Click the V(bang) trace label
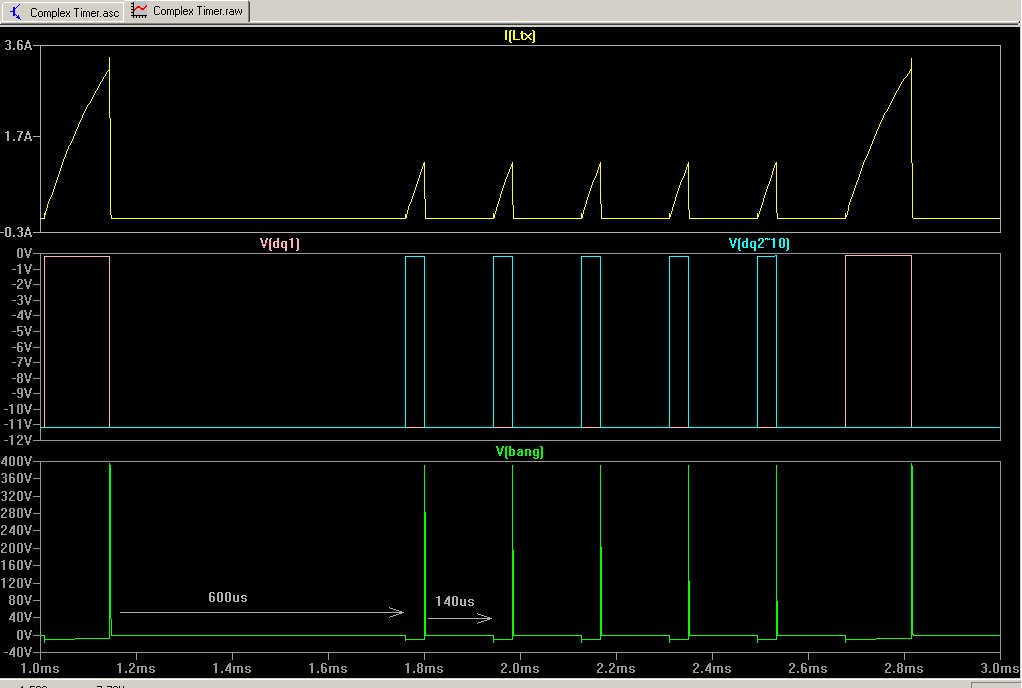 click(x=519, y=452)
